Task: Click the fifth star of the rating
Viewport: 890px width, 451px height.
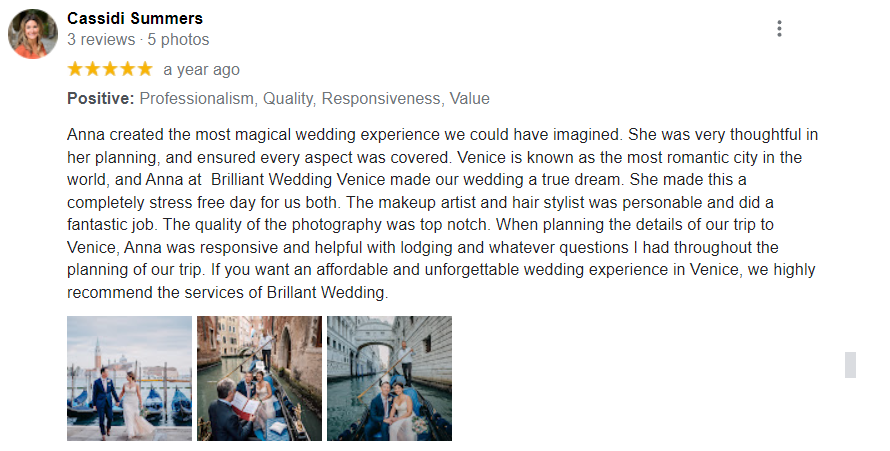Action: (144, 69)
